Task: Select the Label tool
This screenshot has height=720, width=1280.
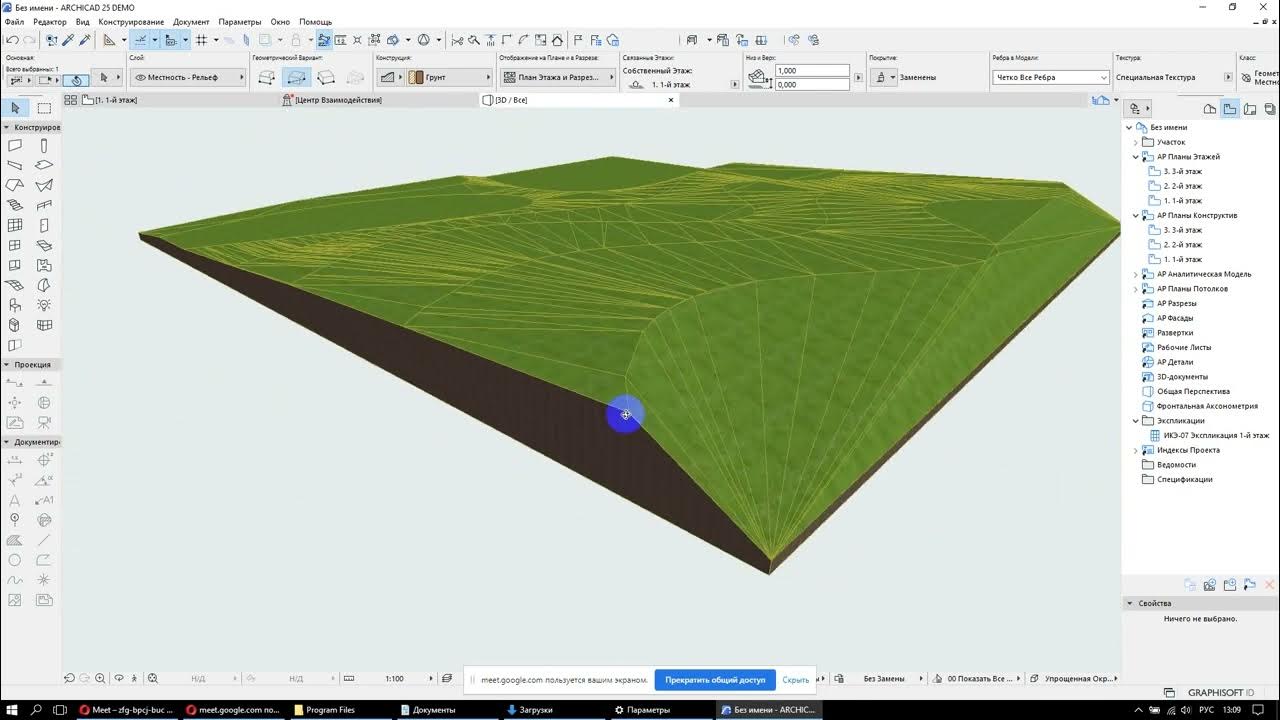Action: (x=44, y=500)
